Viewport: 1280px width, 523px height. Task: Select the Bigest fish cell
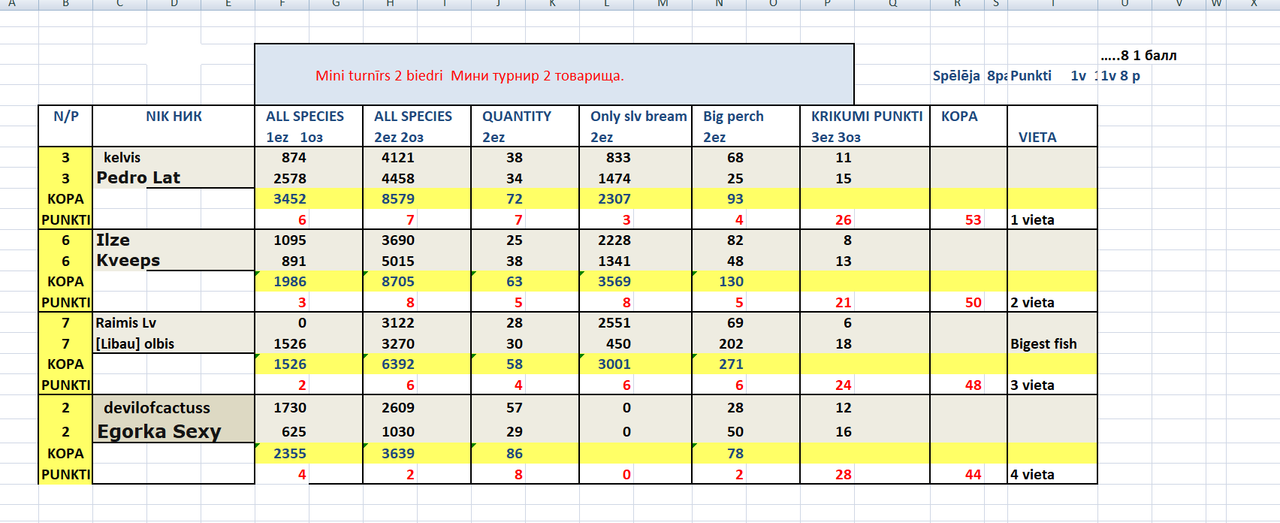point(1052,343)
